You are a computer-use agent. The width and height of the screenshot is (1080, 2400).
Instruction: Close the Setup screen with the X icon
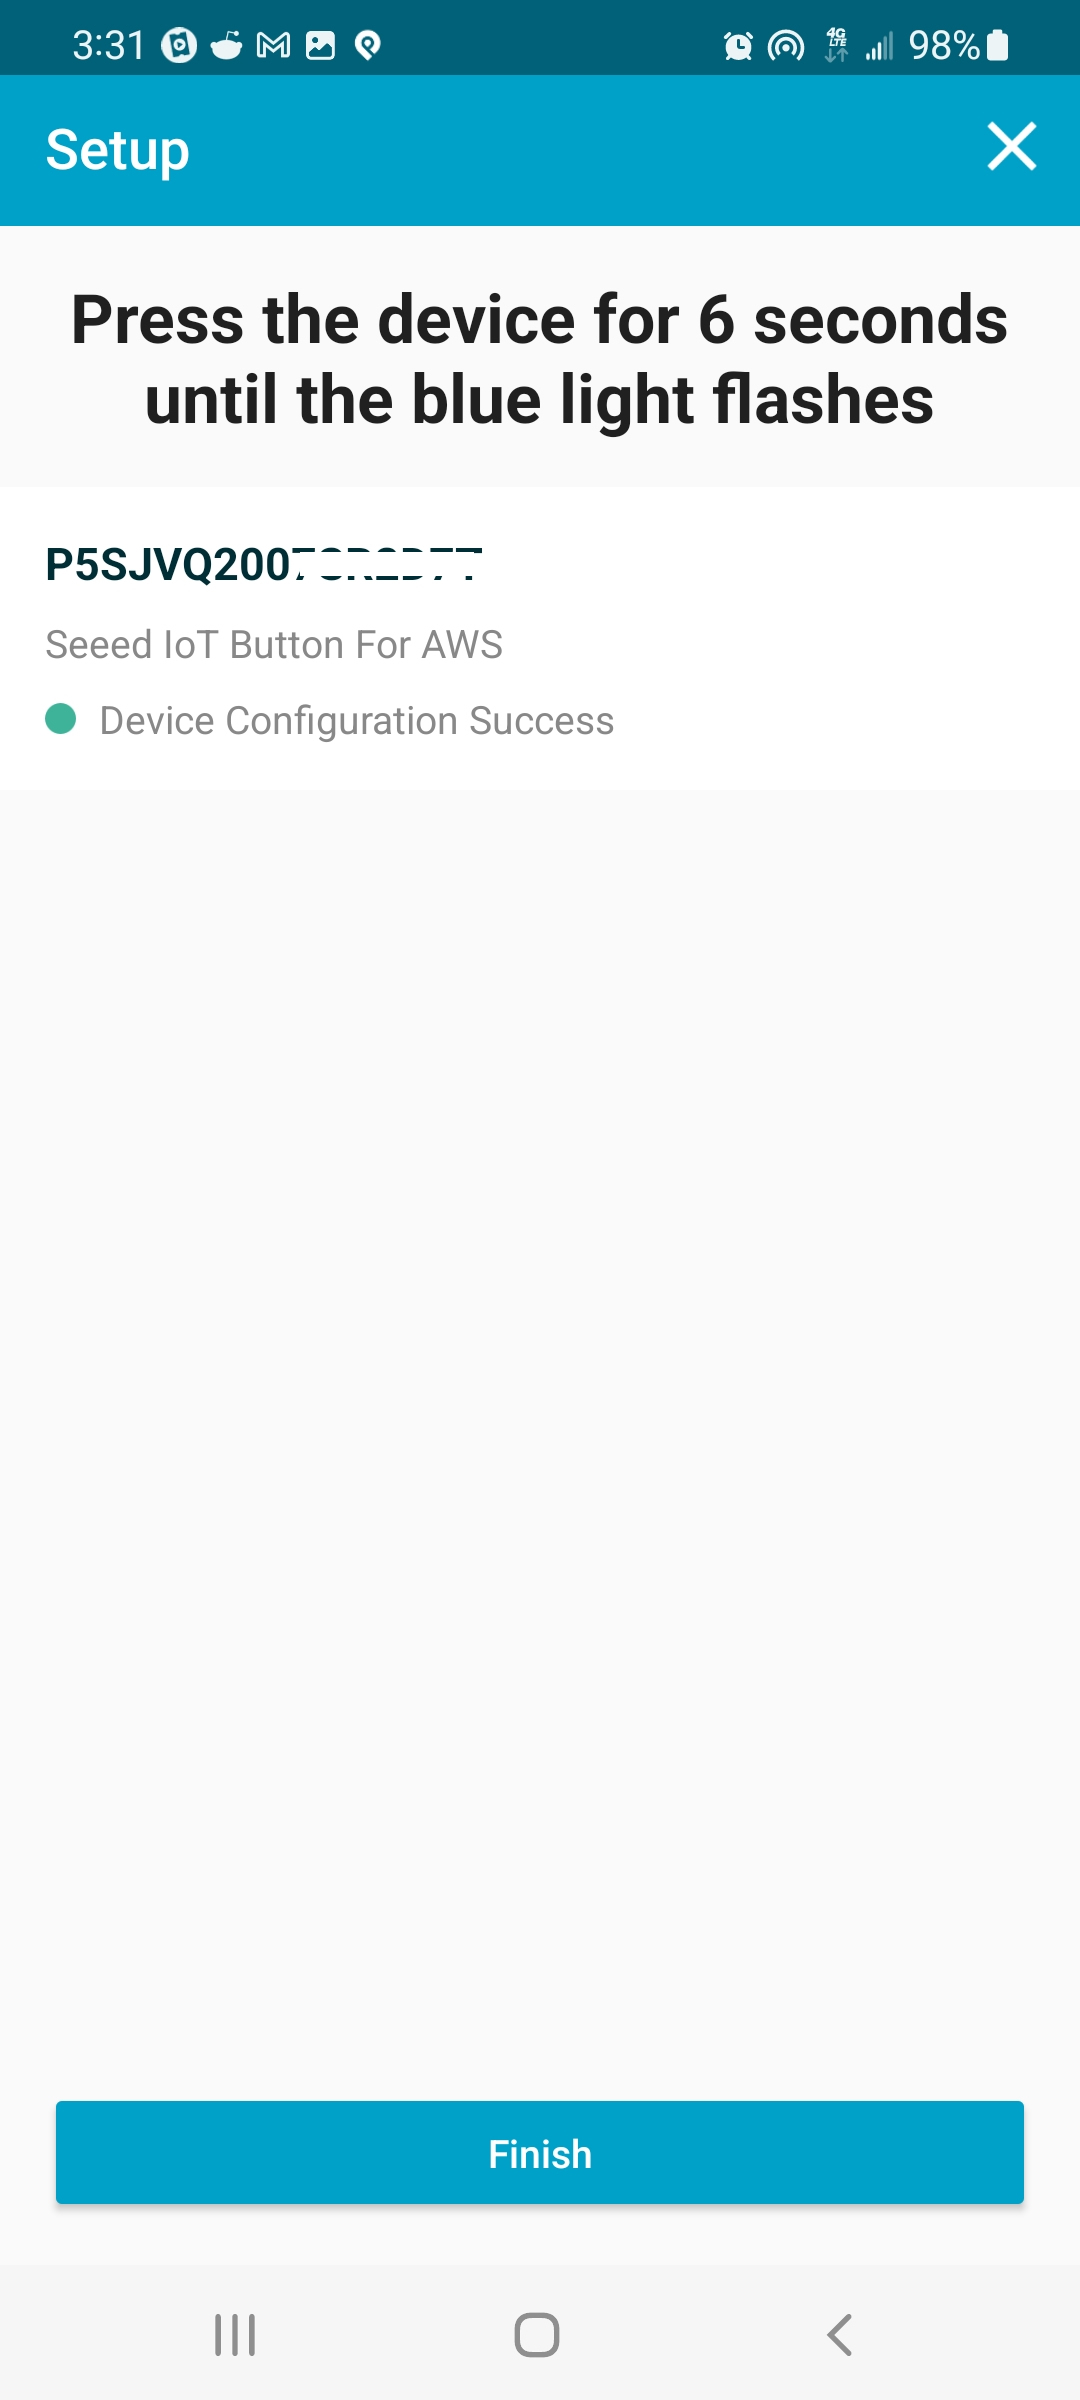coord(1011,147)
